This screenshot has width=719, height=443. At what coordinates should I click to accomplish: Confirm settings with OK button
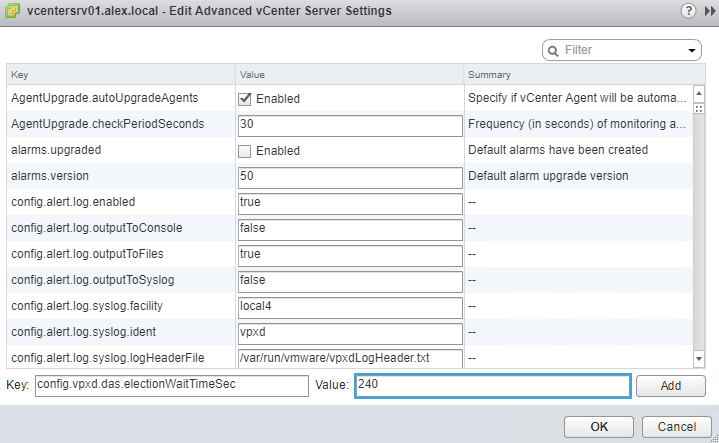(x=598, y=427)
